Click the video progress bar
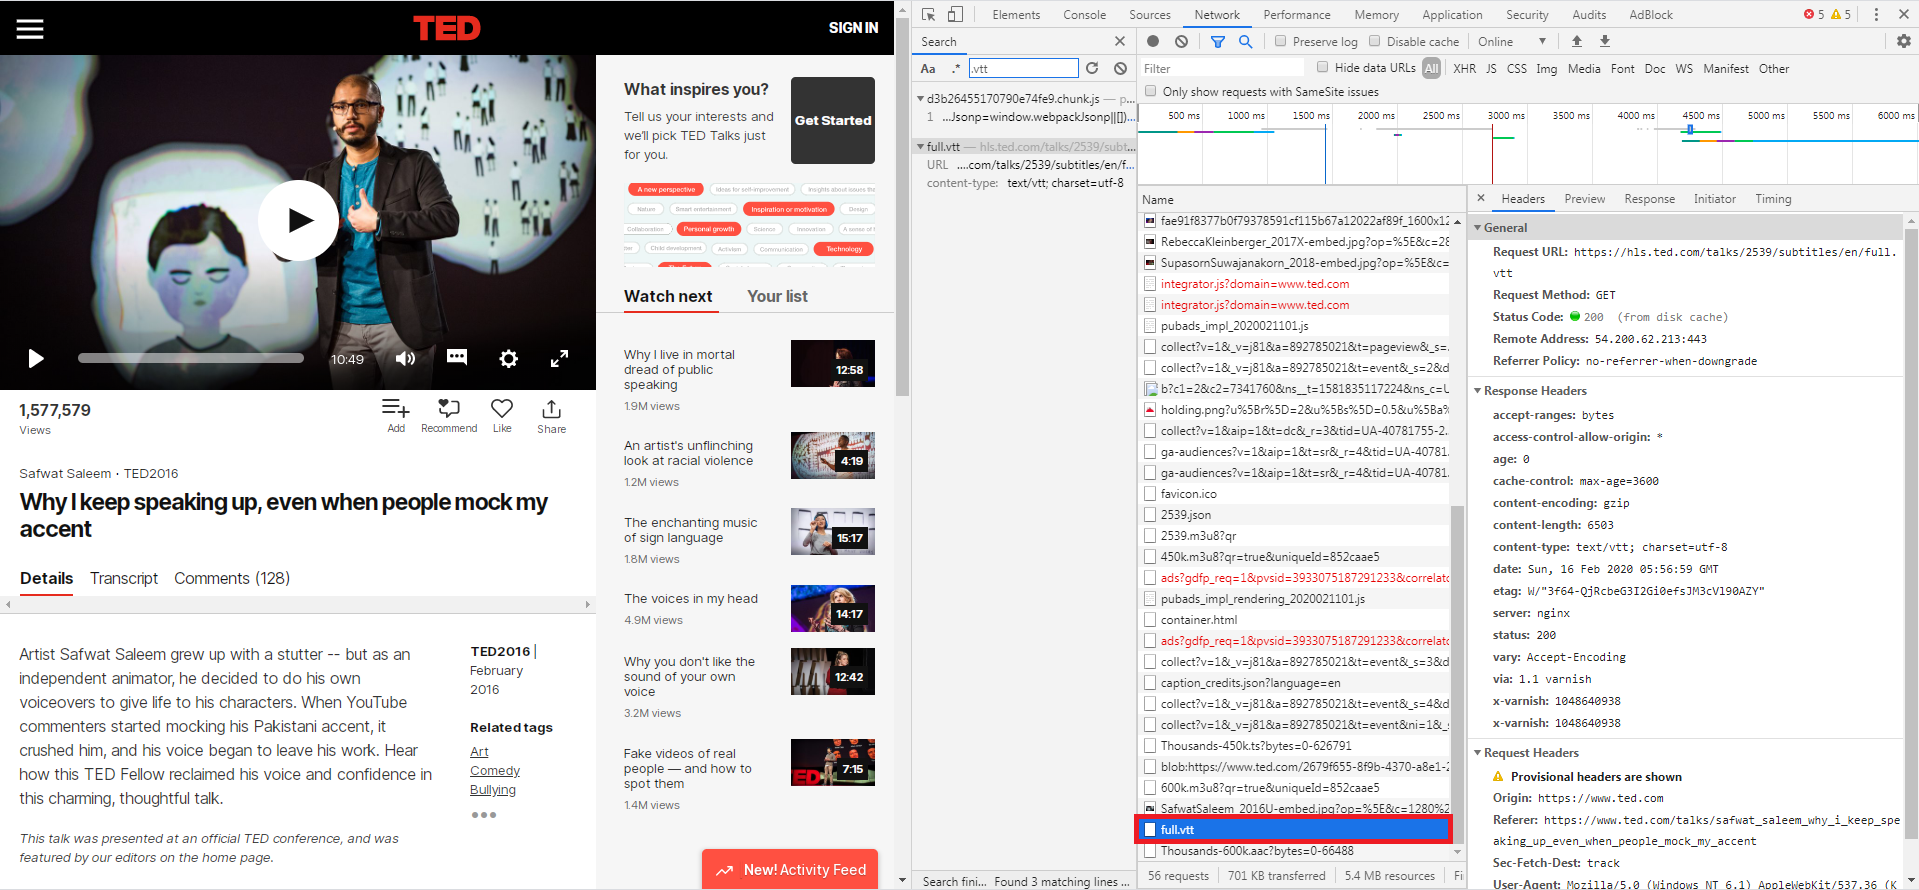The image size is (1919, 890). pyautogui.click(x=191, y=358)
